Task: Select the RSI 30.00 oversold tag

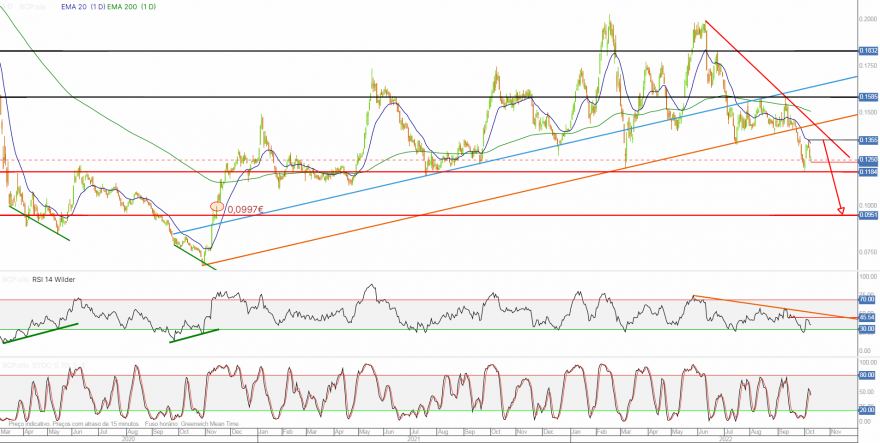Action: click(868, 329)
